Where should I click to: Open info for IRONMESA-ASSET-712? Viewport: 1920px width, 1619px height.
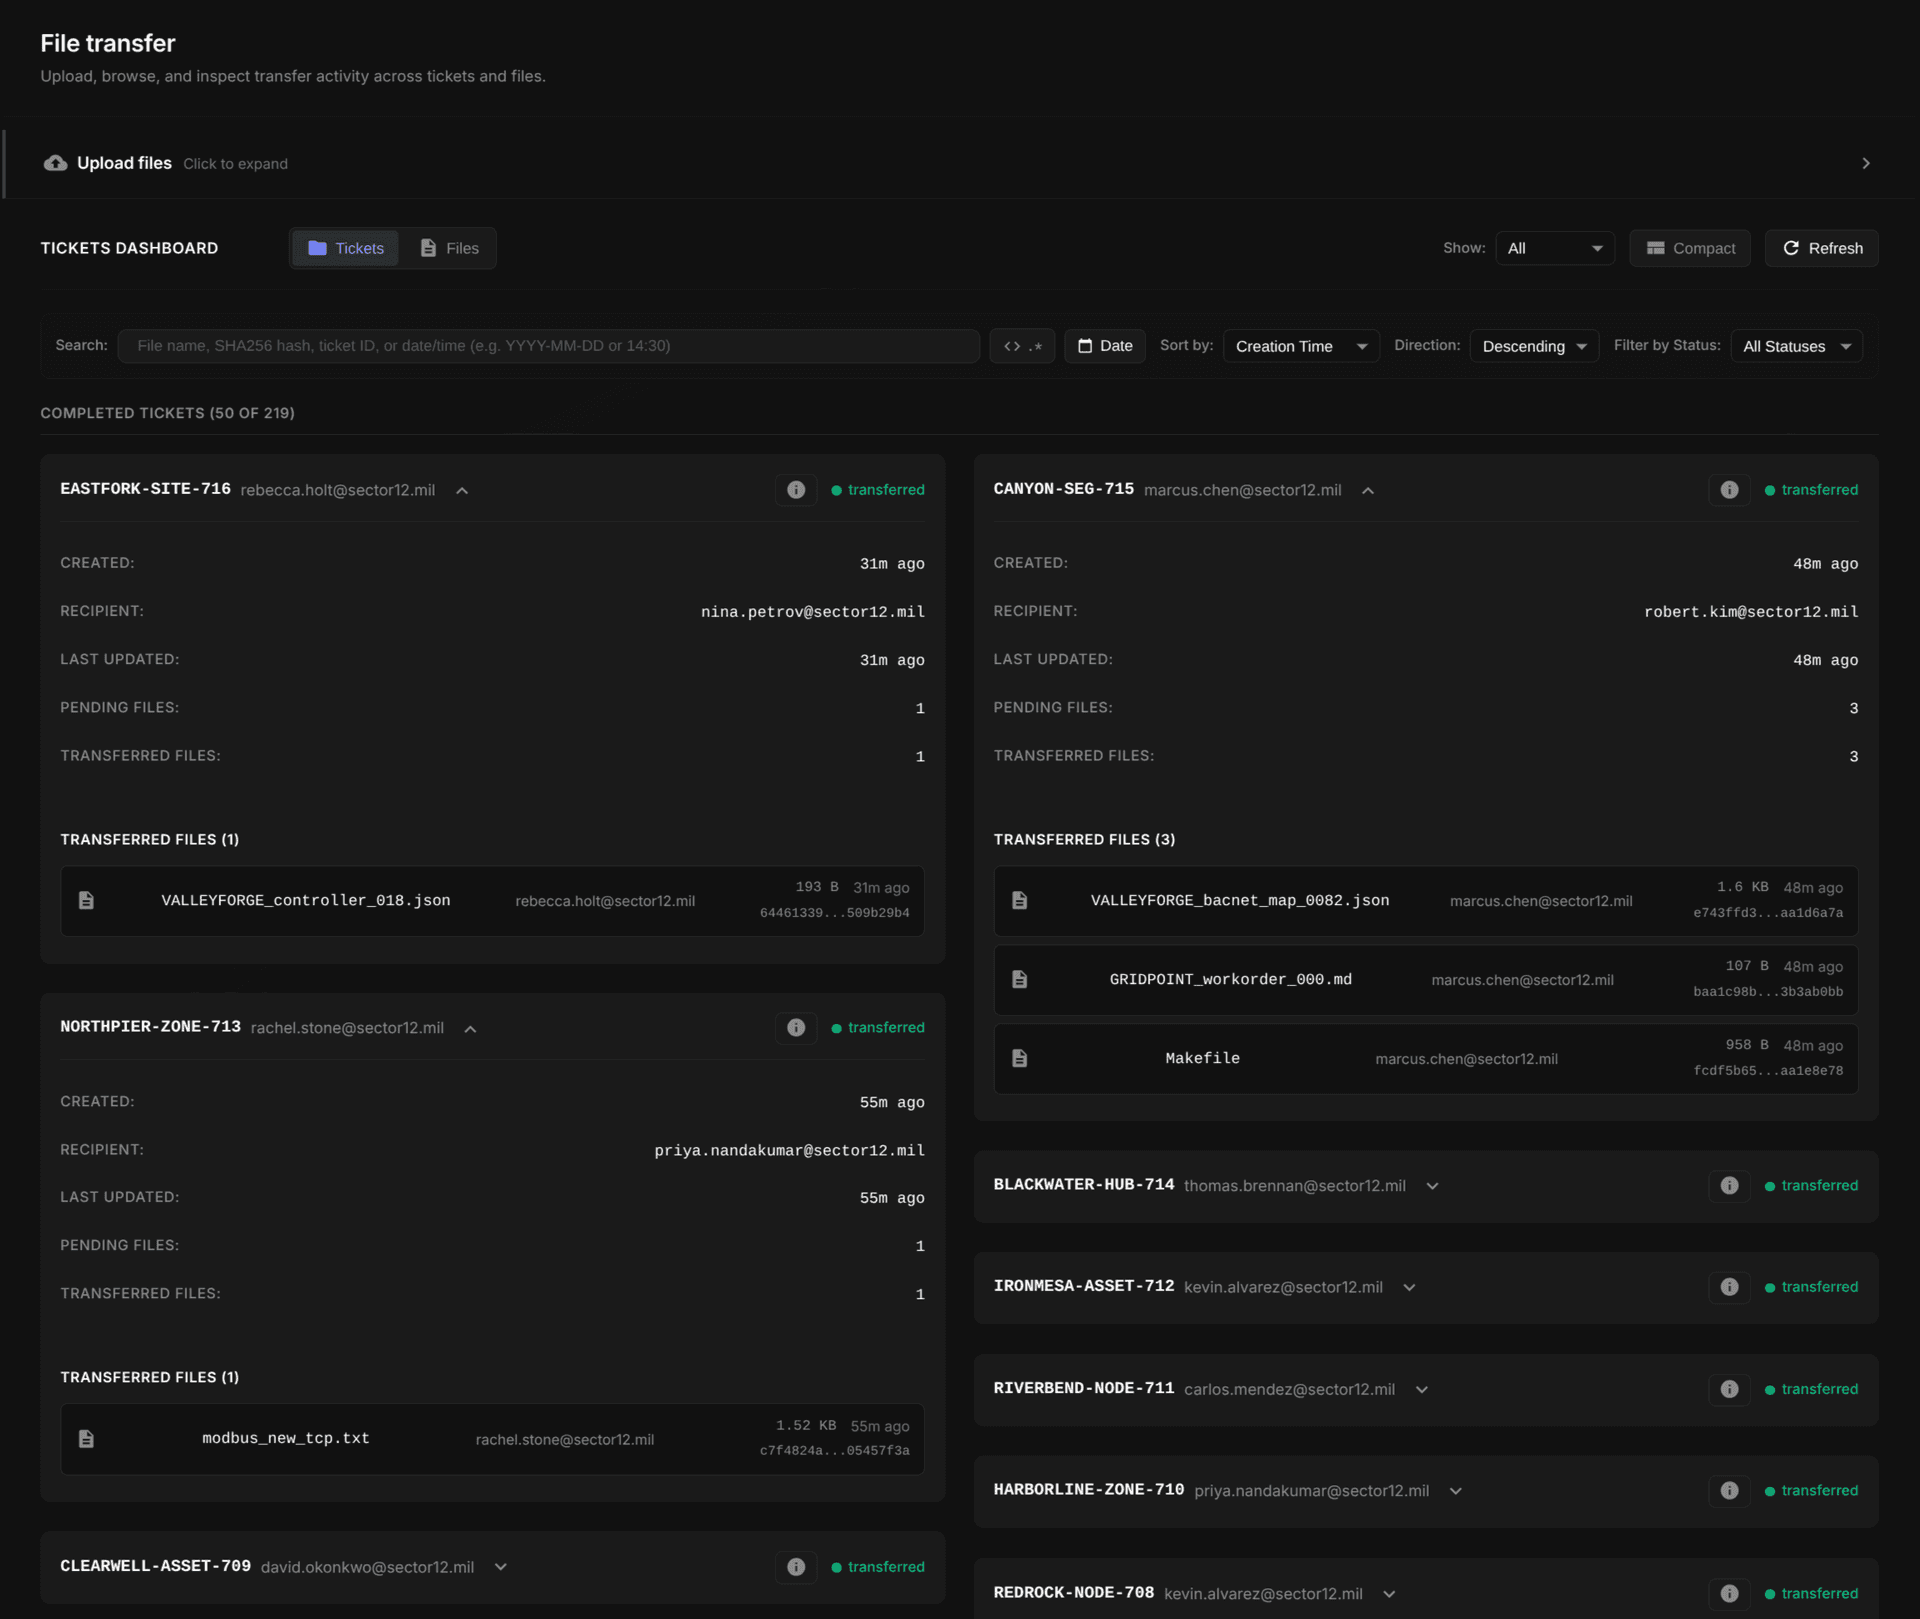pos(1729,1287)
